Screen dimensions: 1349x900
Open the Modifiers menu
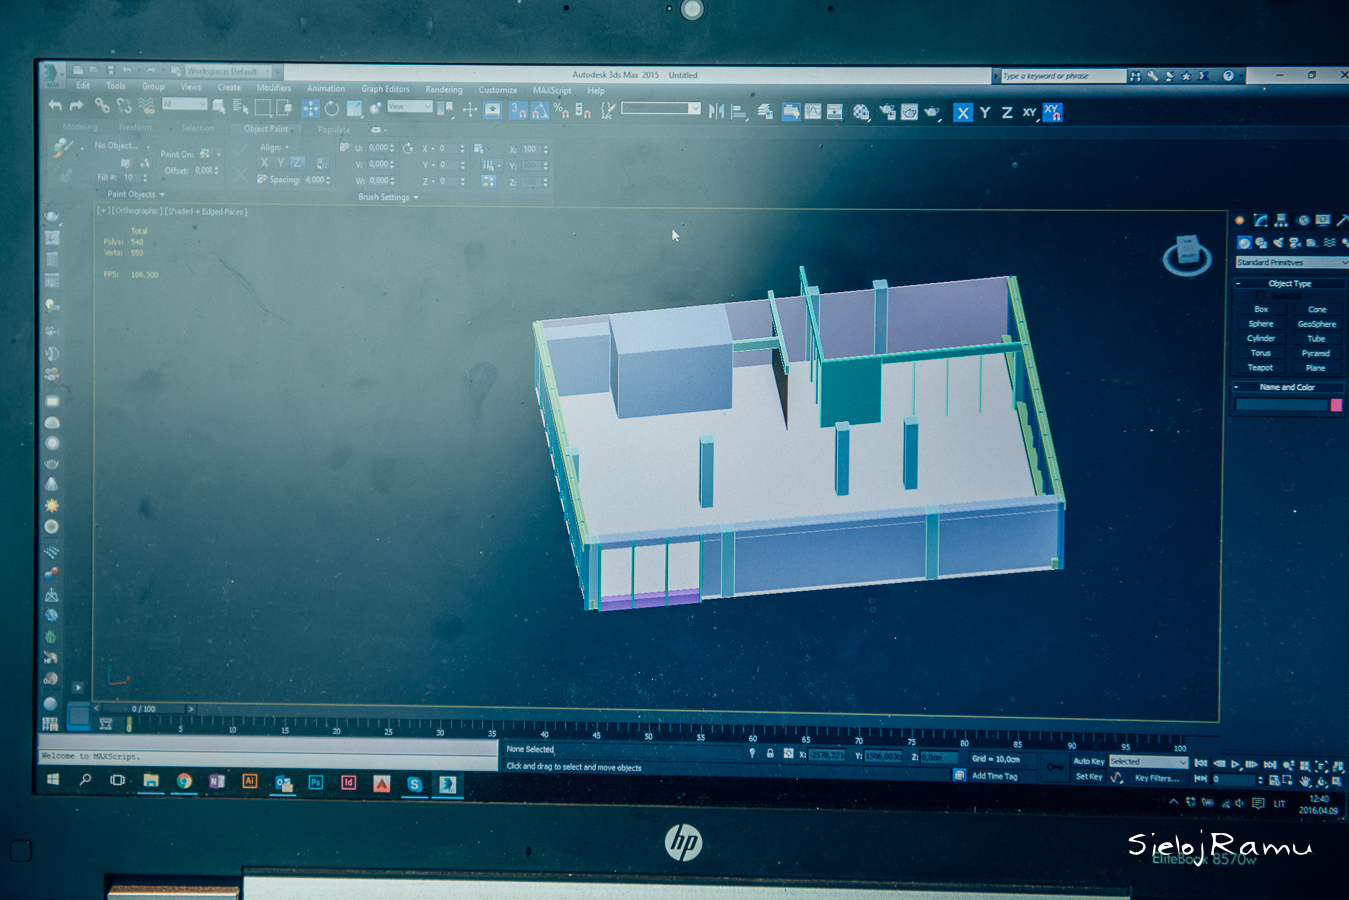tap(273, 88)
